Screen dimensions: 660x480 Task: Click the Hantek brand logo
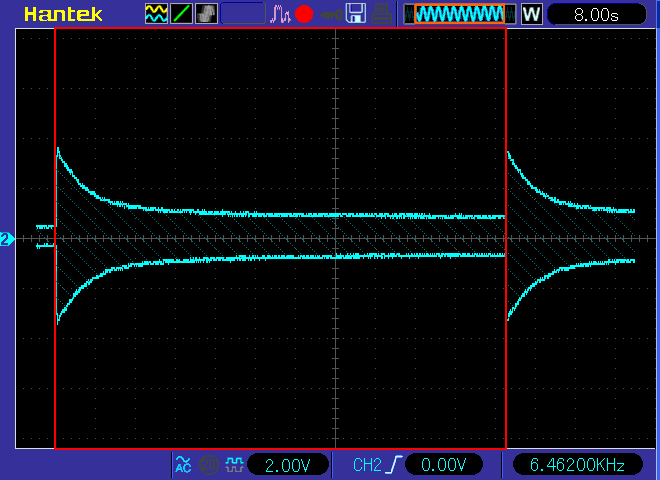tap(64, 15)
